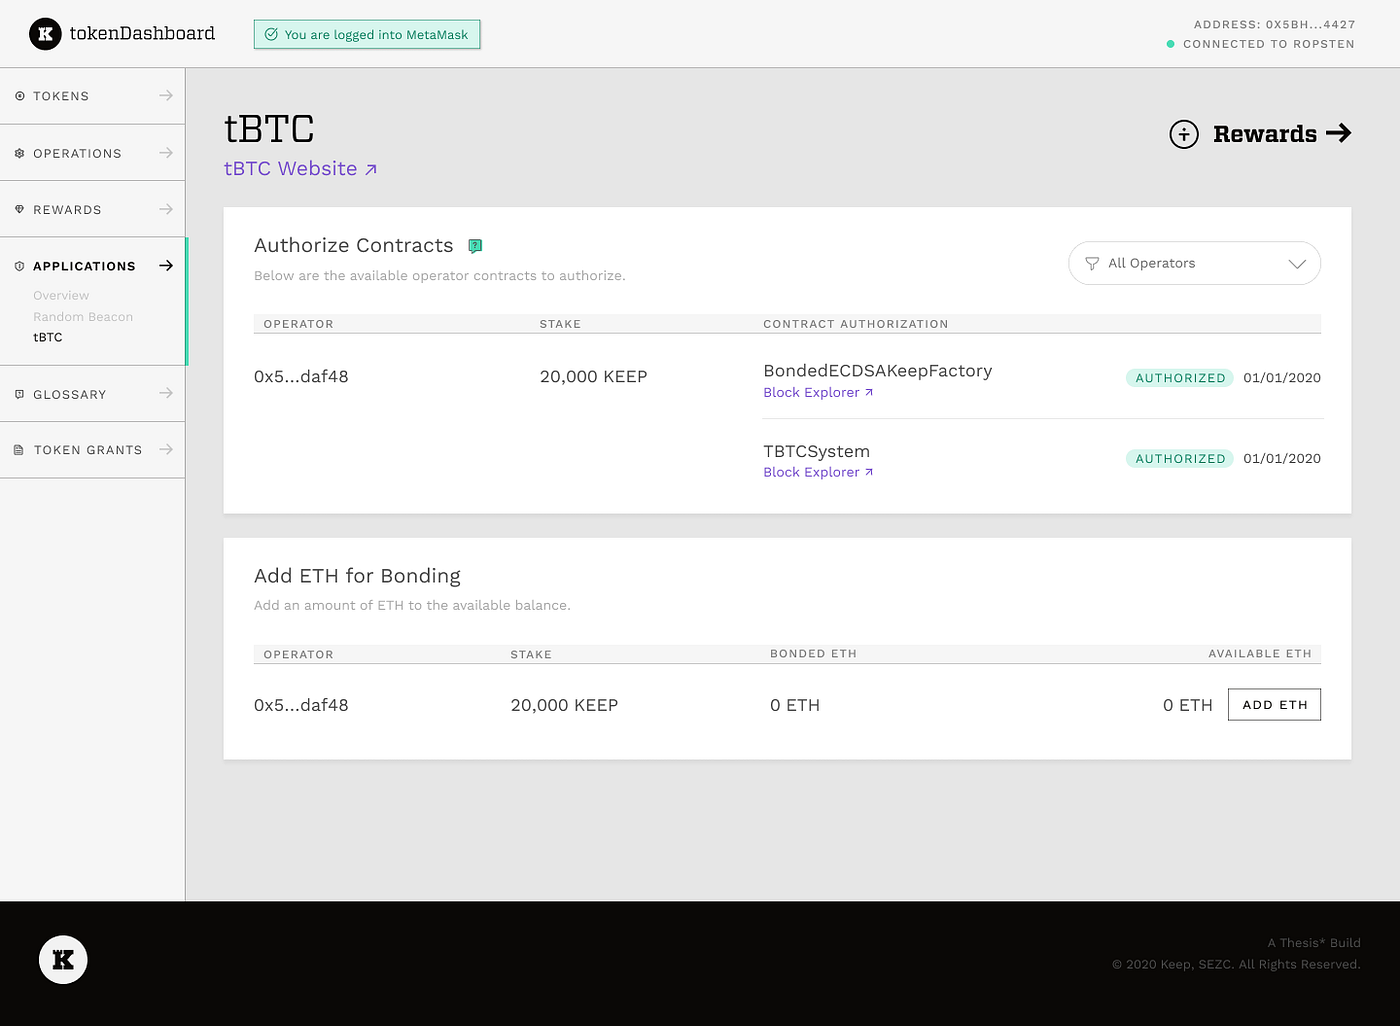Screen dimensions: 1400x1026
Task: Click the Keep logo in header
Action: [x=44, y=34]
